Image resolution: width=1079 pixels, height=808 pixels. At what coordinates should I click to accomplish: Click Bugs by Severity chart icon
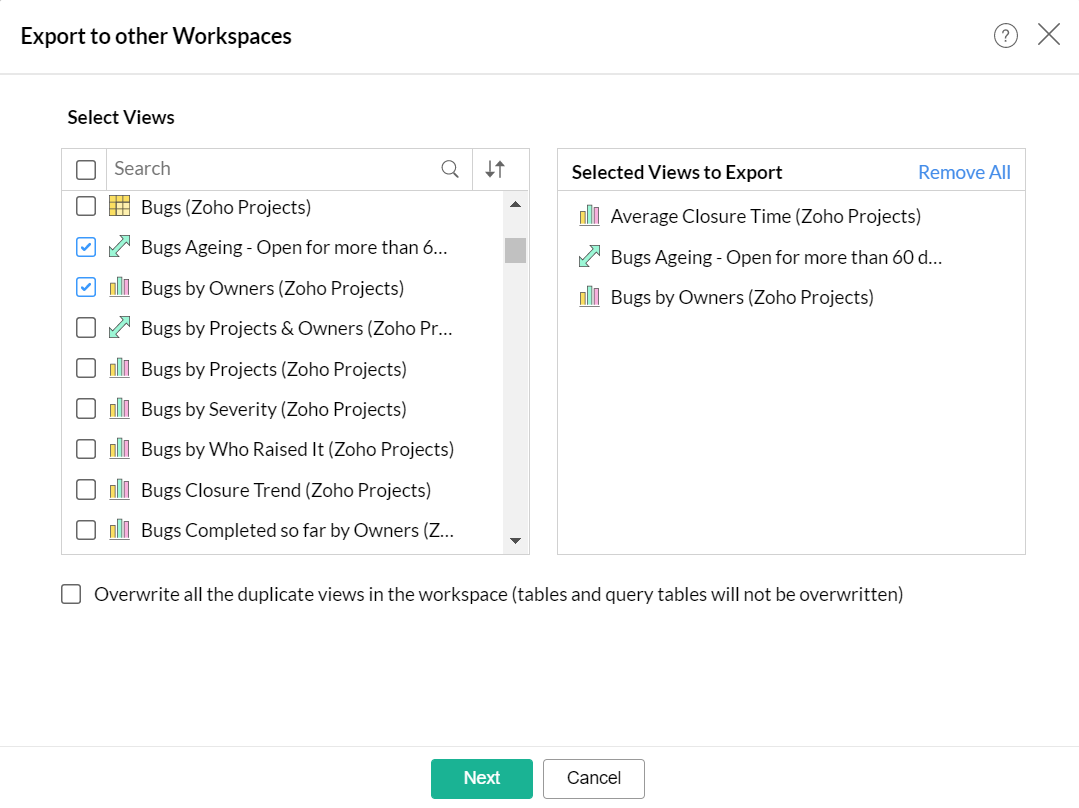tap(120, 409)
